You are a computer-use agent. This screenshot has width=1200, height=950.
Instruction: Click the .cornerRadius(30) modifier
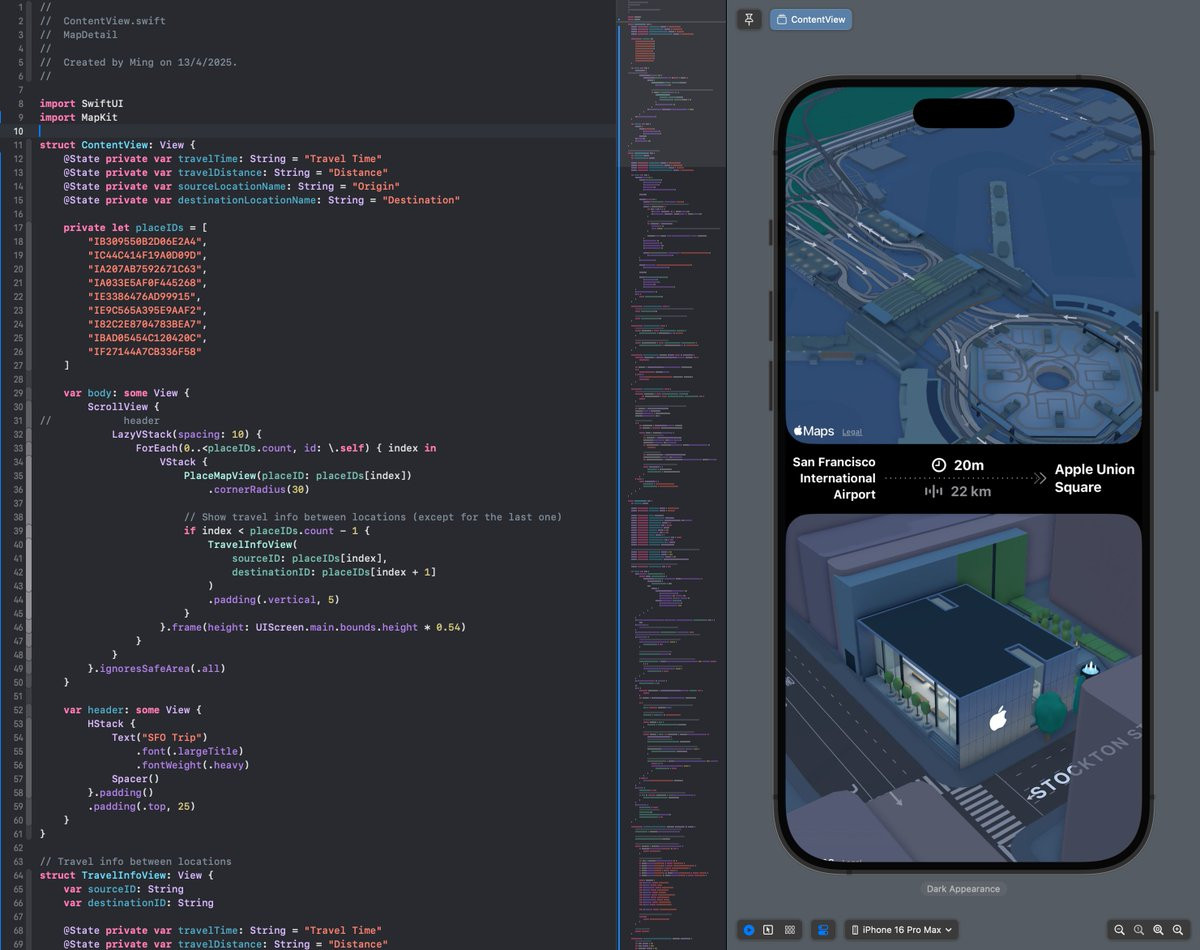261,490
